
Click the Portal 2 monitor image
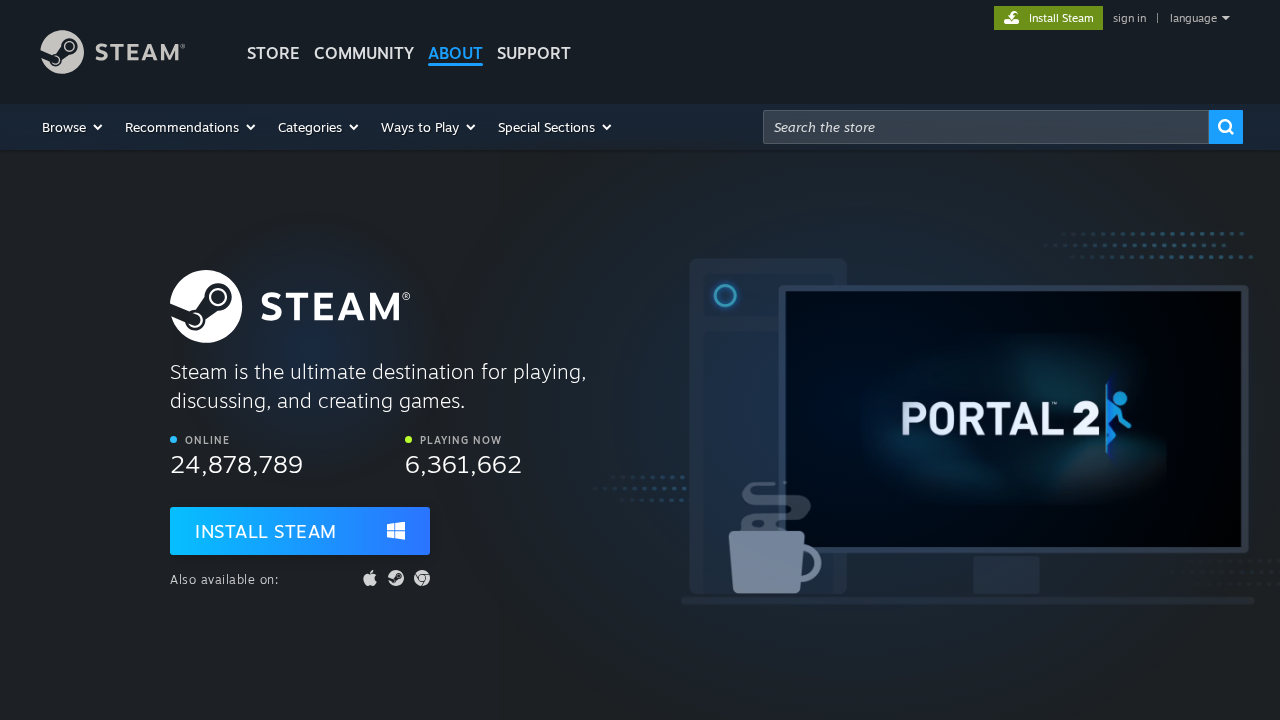click(1014, 419)
